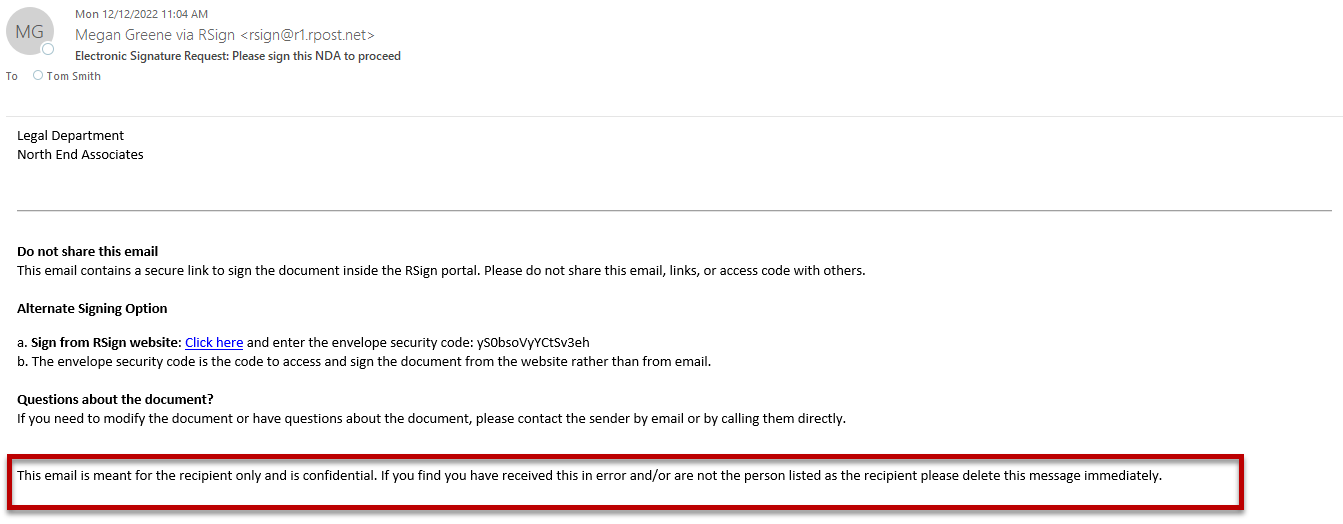Click the 'Legal Department' signature line
1343x524 pixels.
click(71, 136)
